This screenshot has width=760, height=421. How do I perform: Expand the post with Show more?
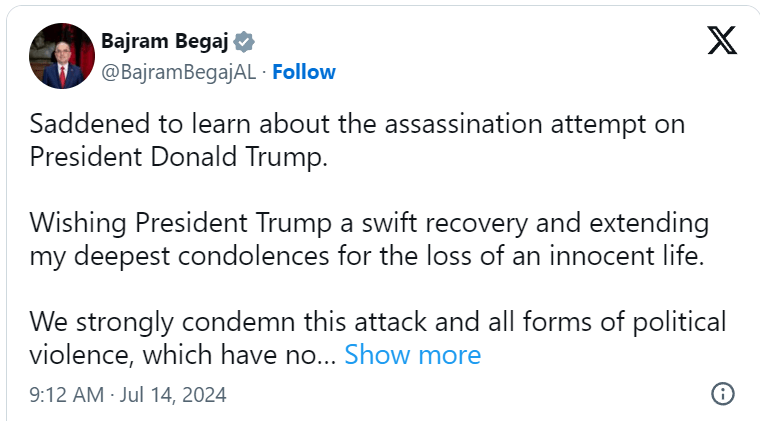pyautogui.click(x=412, y=355)
